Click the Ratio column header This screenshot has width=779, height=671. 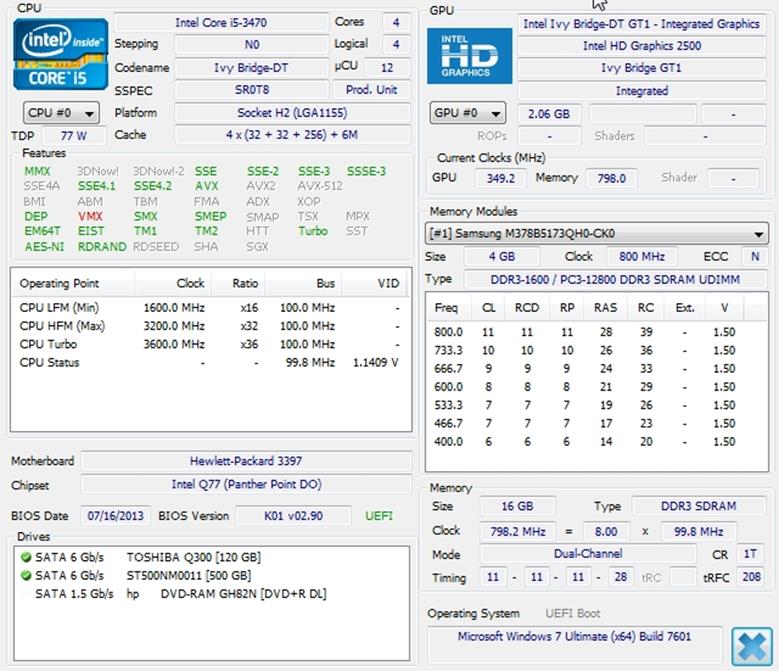238,283
